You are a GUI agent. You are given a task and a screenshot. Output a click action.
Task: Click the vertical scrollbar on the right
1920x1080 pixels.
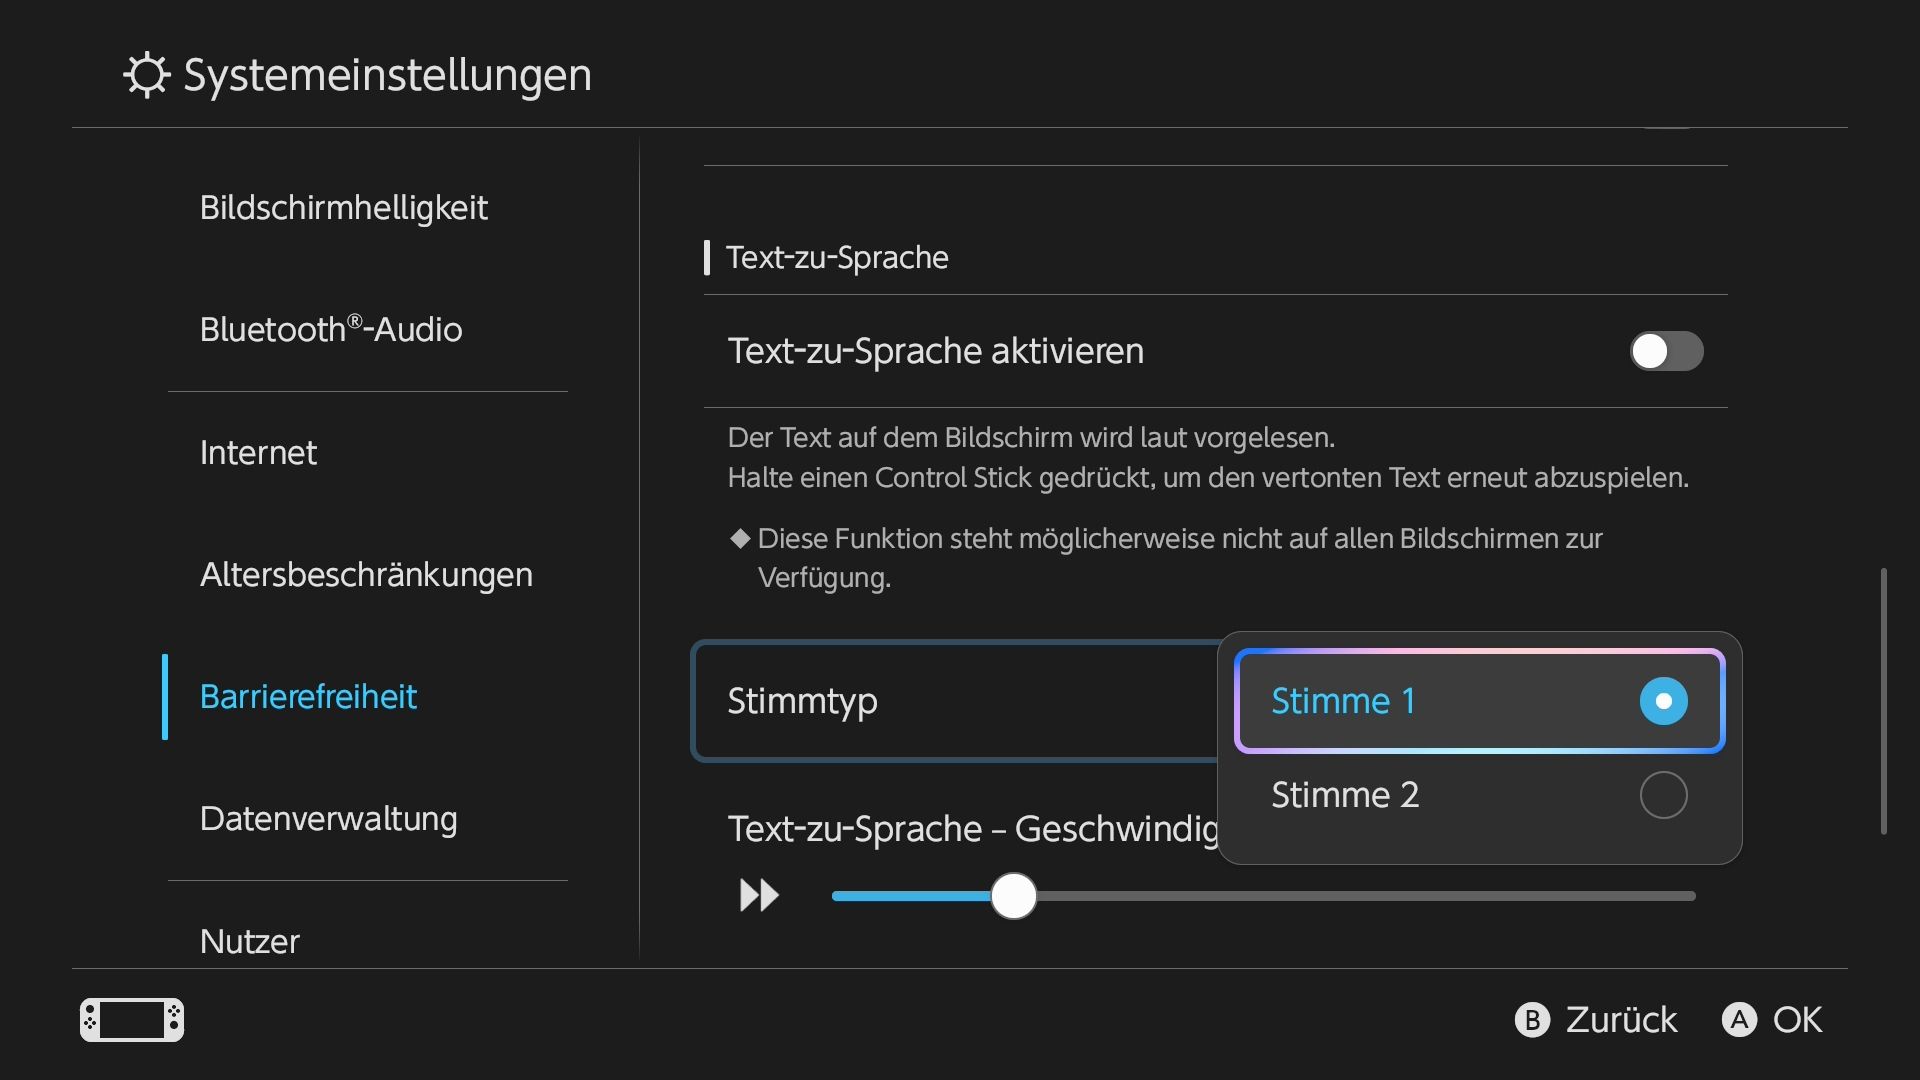(x=1883, y=701)
